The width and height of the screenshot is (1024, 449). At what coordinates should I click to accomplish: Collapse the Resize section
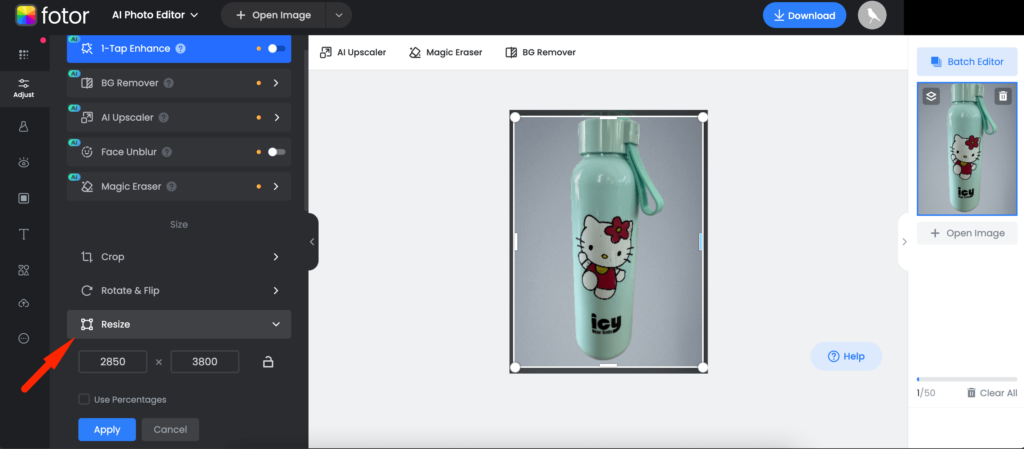point(179,324)
